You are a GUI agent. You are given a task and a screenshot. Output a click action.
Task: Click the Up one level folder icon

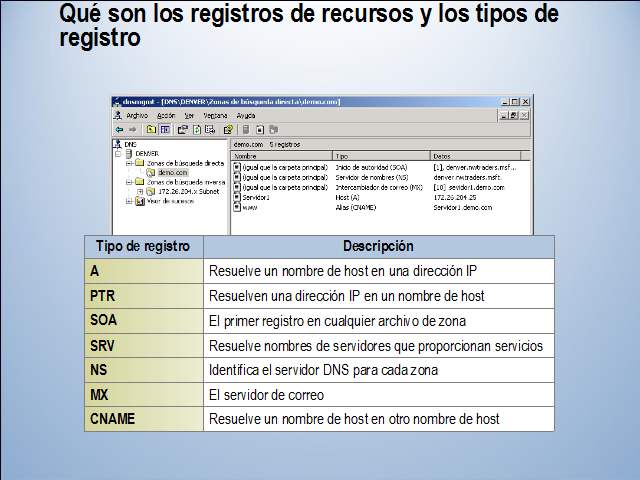coord(151,129)
